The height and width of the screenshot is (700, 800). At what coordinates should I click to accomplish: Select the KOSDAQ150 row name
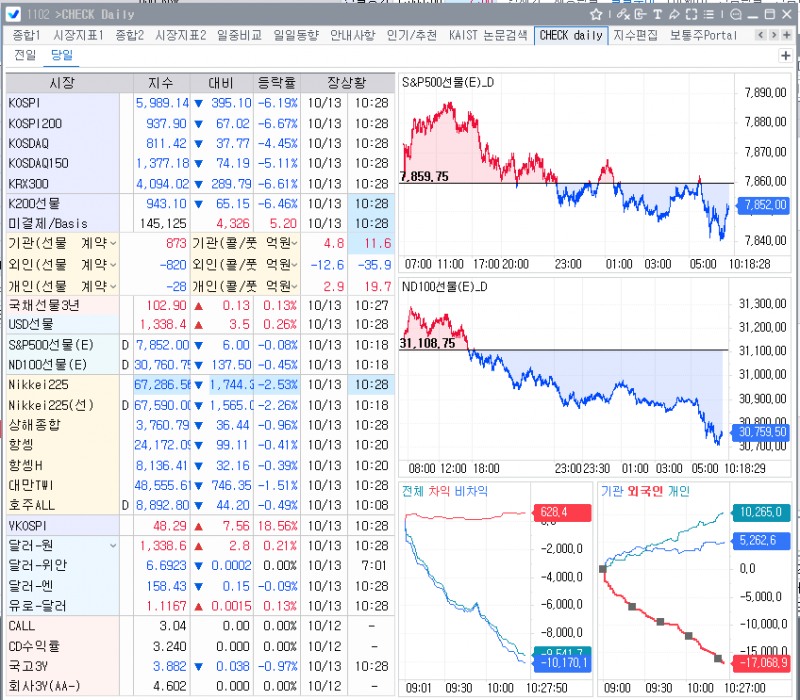(x=38, y=163)
